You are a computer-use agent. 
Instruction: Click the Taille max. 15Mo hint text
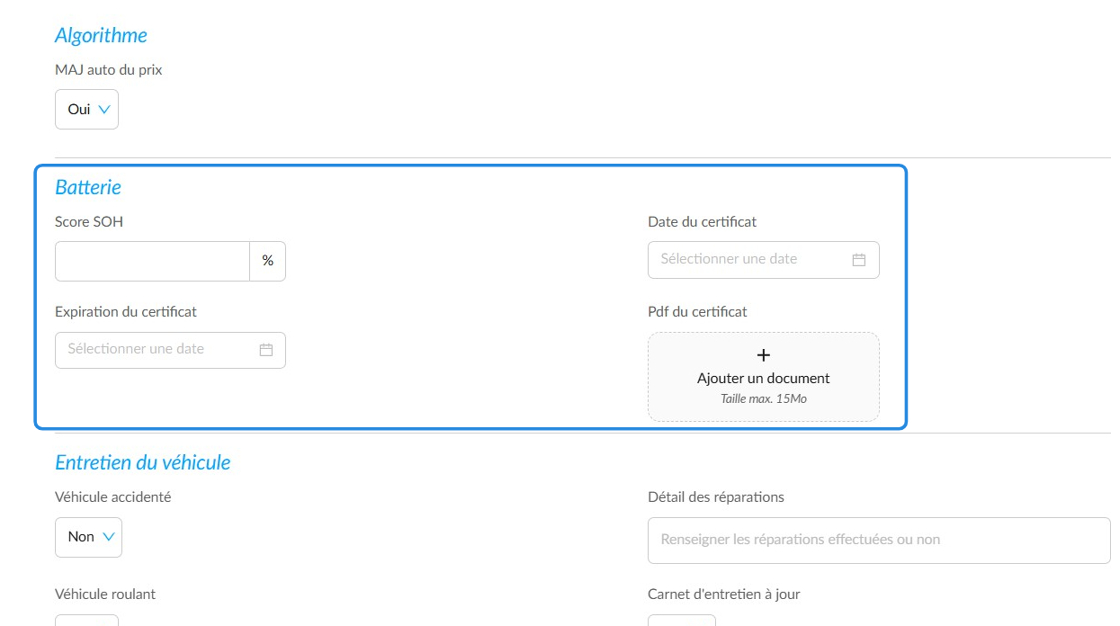click(x=764, y=399)
